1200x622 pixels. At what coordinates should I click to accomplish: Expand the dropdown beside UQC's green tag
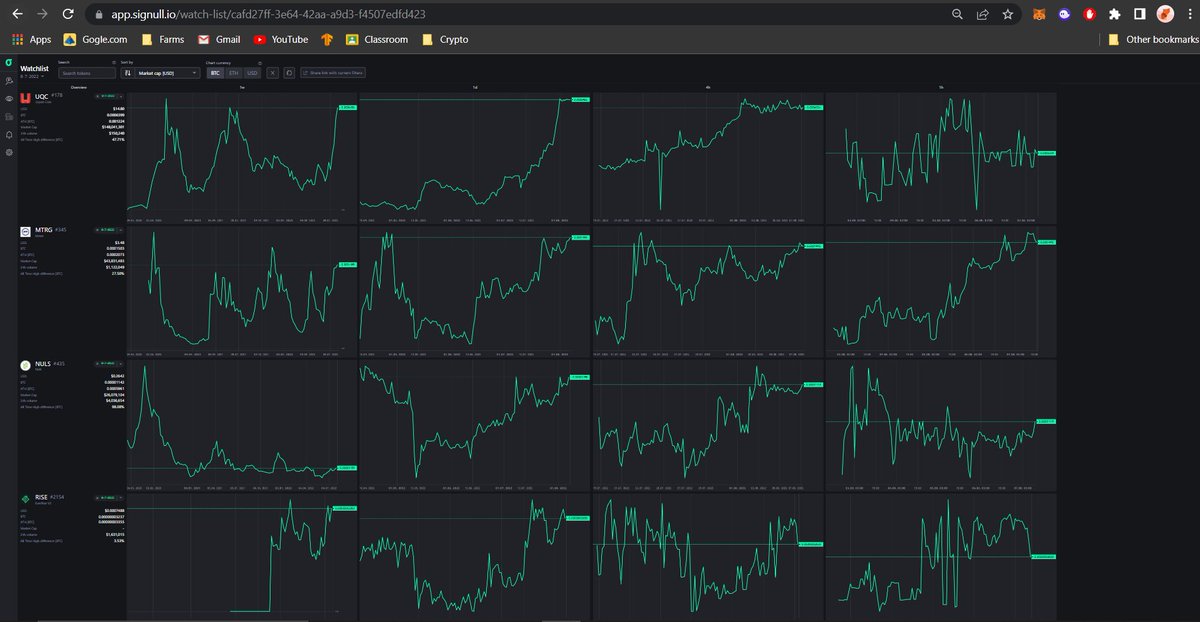[120, 96]
